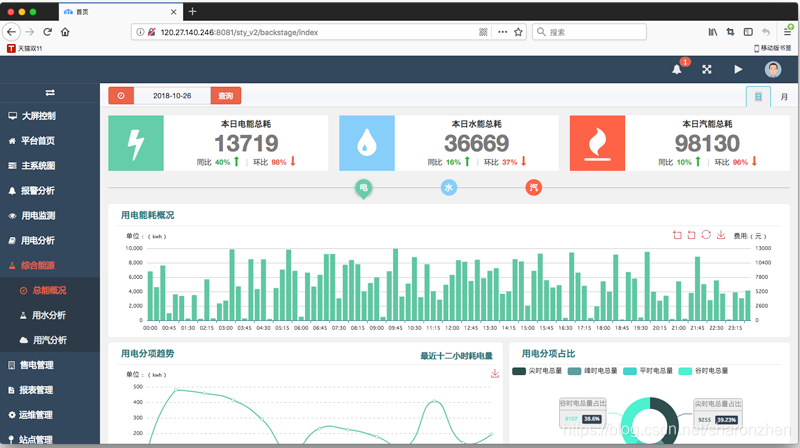Reload the page with refresh icon
Screen dimensions: 800x448
[x=47, y=32]
